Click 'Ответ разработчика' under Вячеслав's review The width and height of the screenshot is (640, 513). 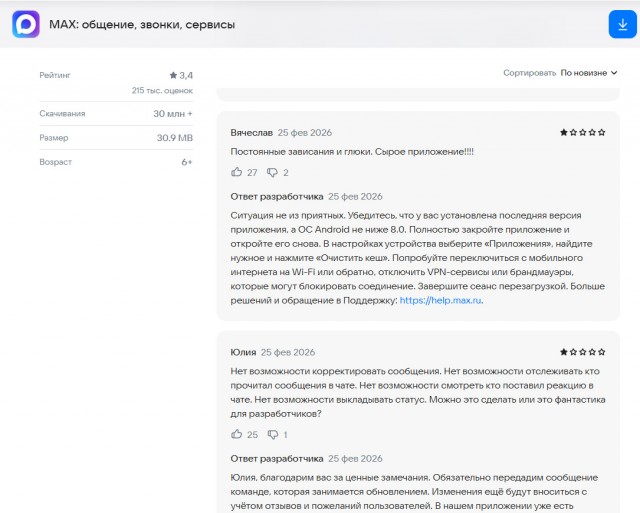click(x=277, y=197)
